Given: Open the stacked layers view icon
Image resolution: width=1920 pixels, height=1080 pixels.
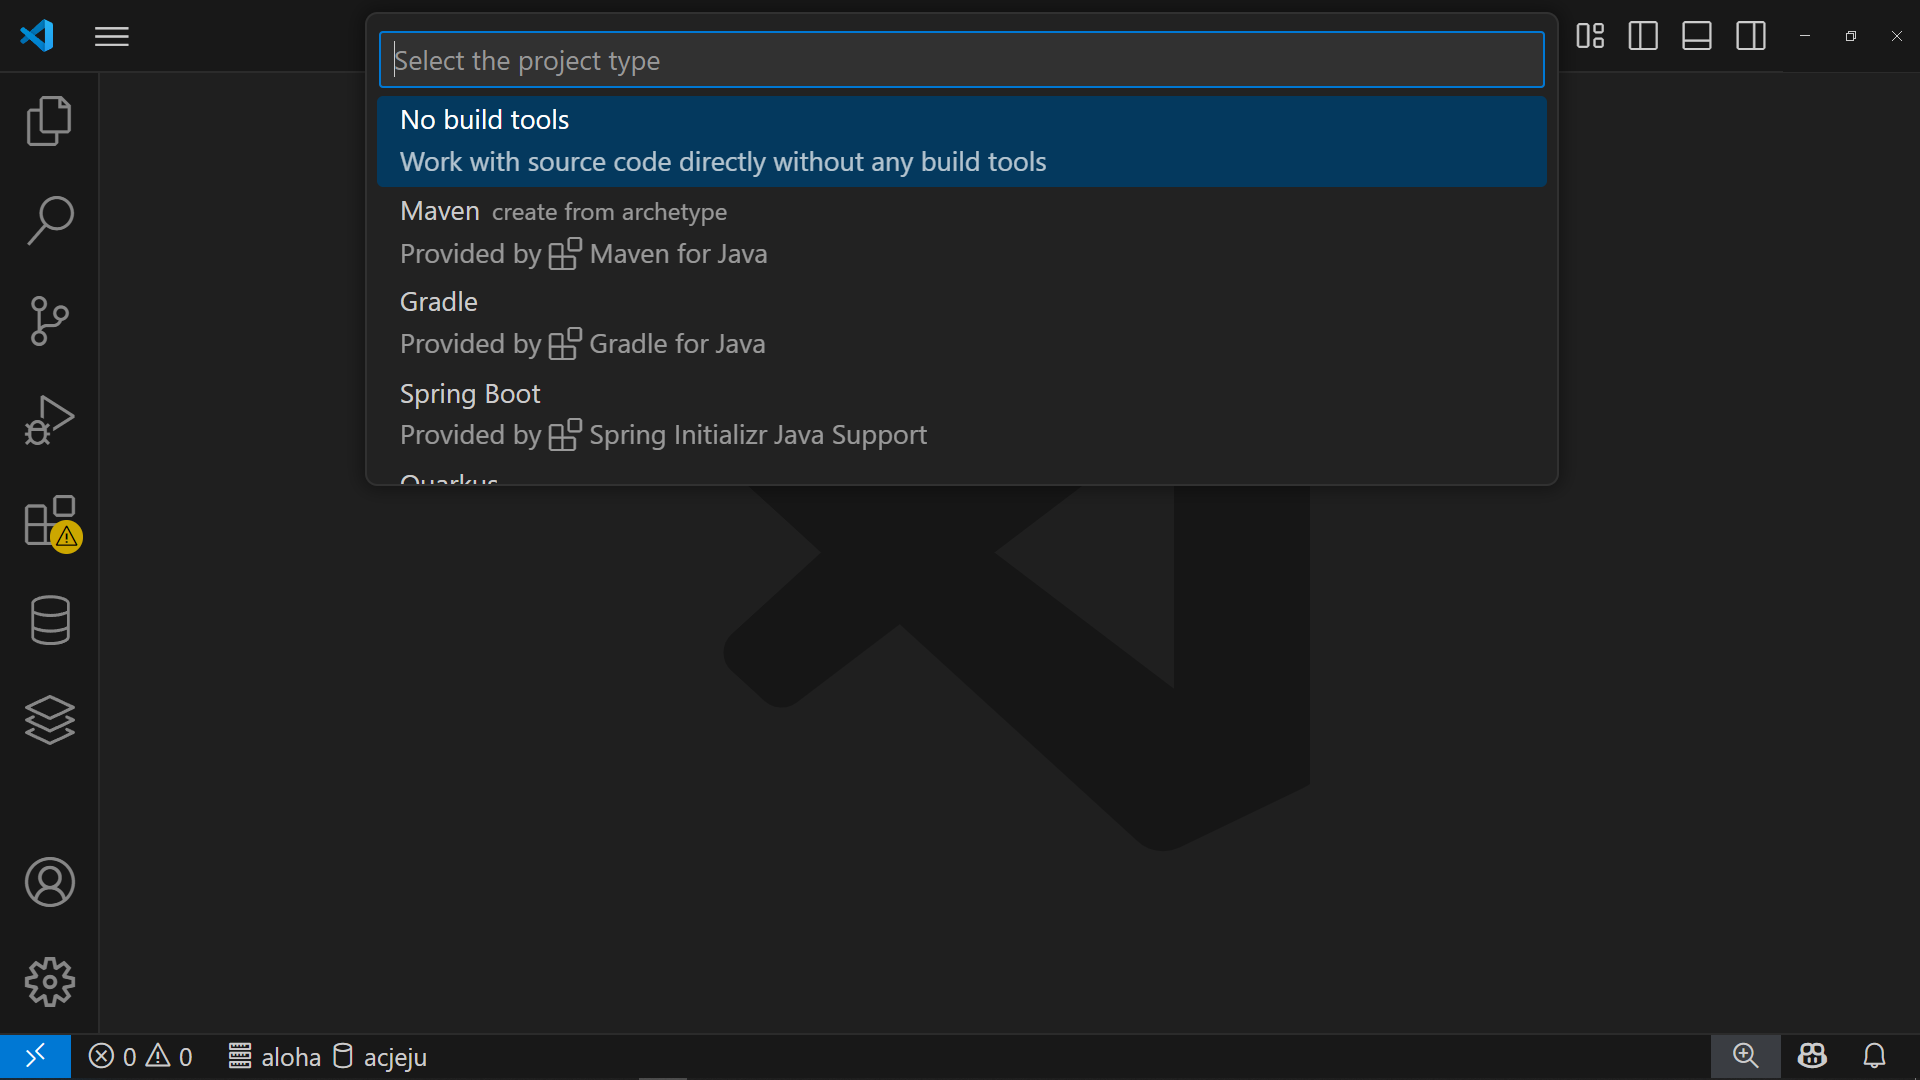Looking at the screenshot, I should (49, 720).
